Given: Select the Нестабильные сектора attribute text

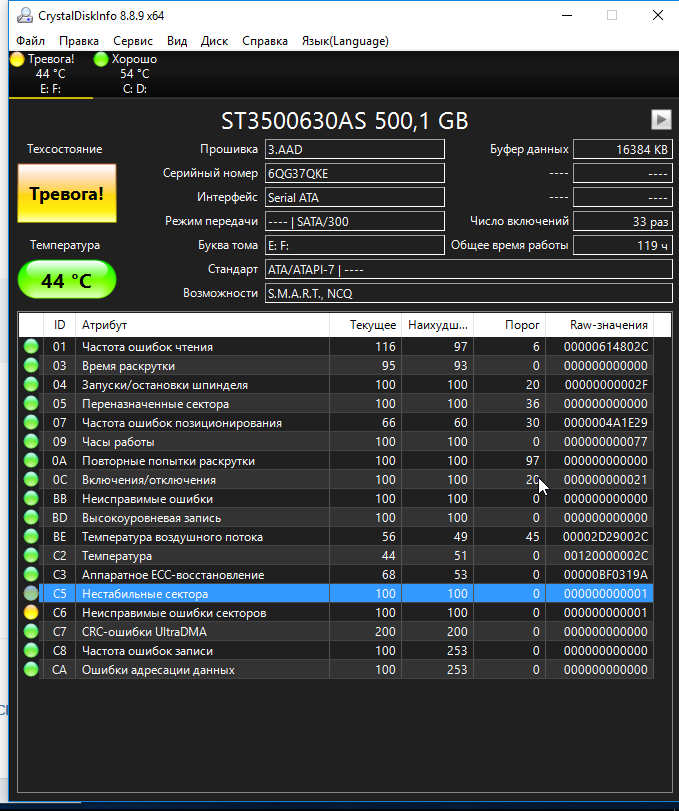Looking at the screenshot, I should pos(145,594).
